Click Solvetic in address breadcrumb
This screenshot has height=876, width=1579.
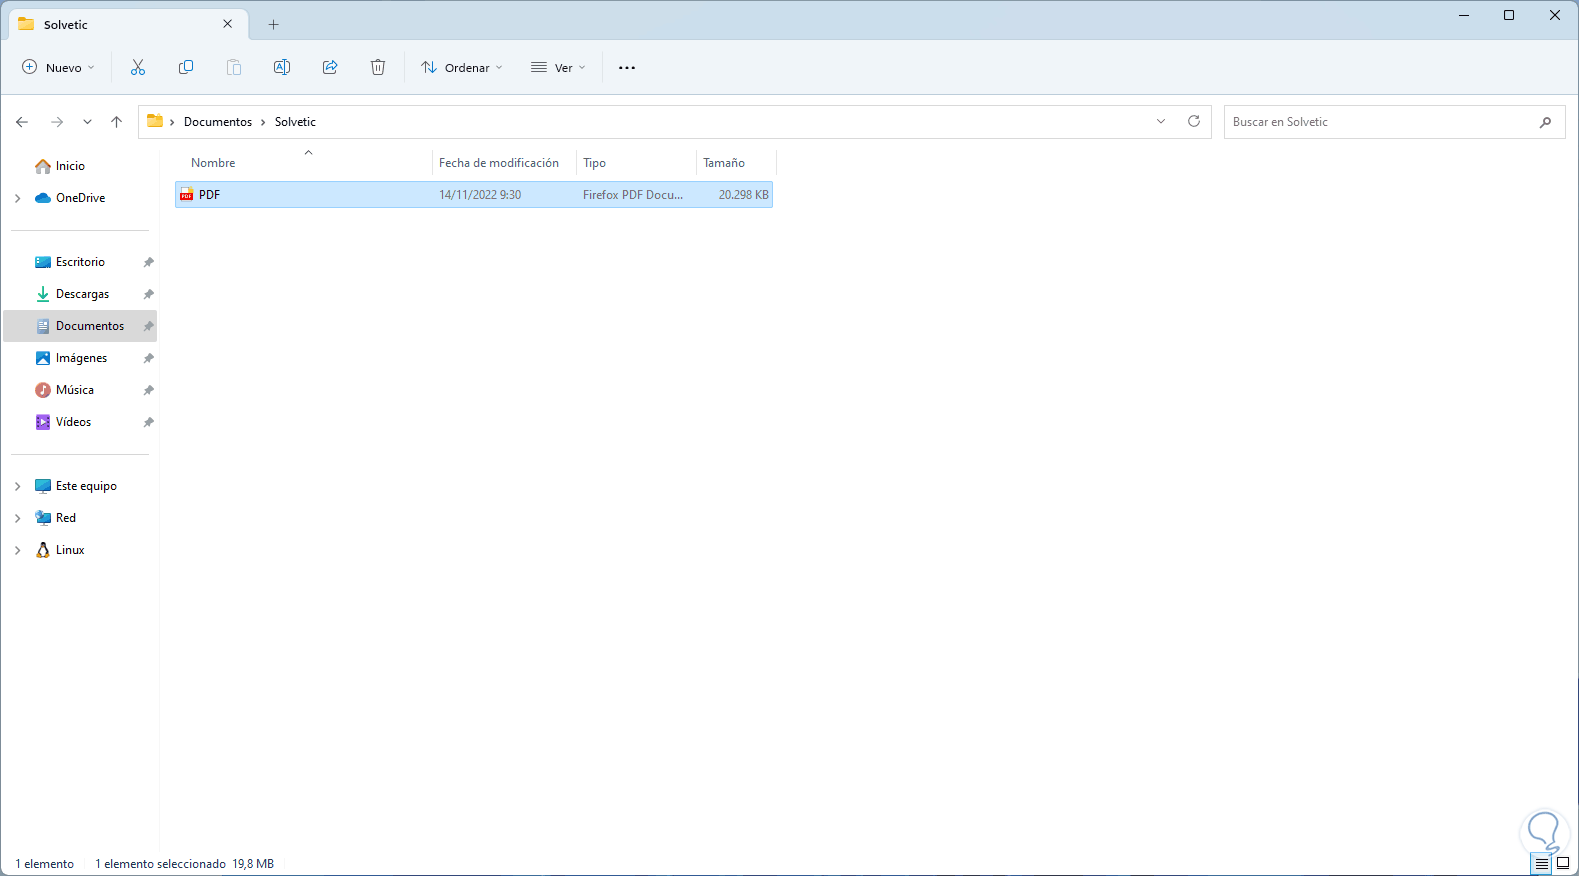click(x=295, y=122)
